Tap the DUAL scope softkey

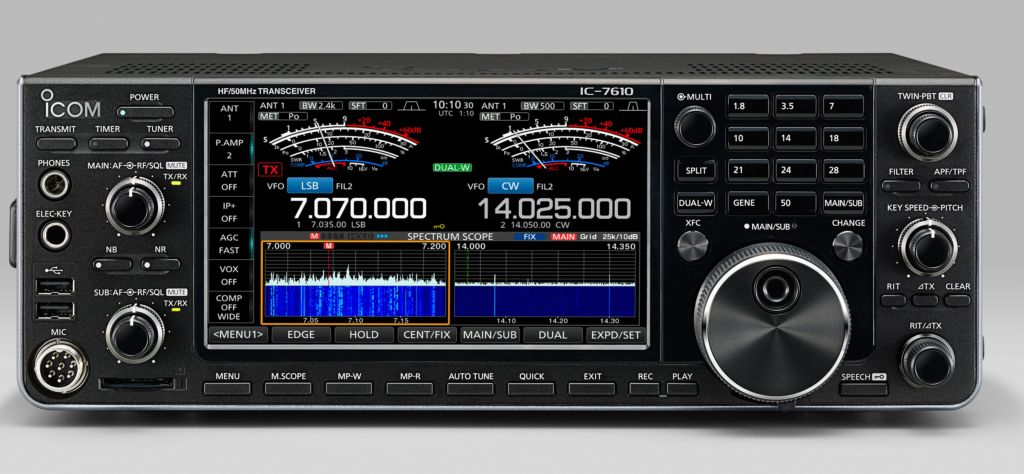click(552, 334)
